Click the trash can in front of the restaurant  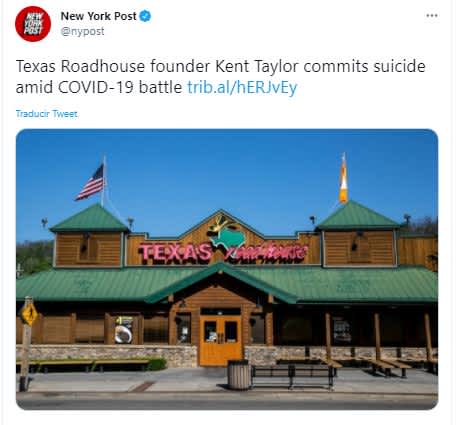239,375
